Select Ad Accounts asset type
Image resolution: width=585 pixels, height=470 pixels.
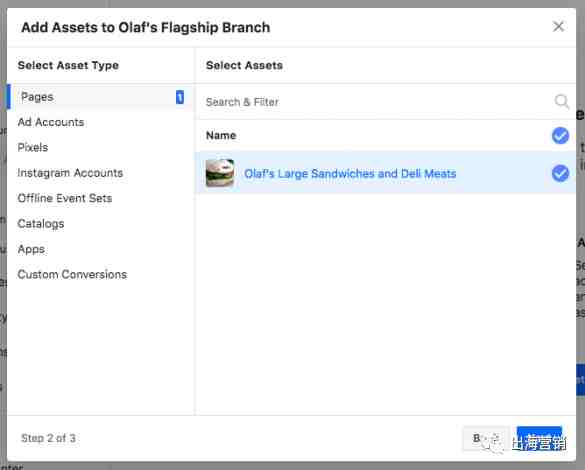click(51, 122)
